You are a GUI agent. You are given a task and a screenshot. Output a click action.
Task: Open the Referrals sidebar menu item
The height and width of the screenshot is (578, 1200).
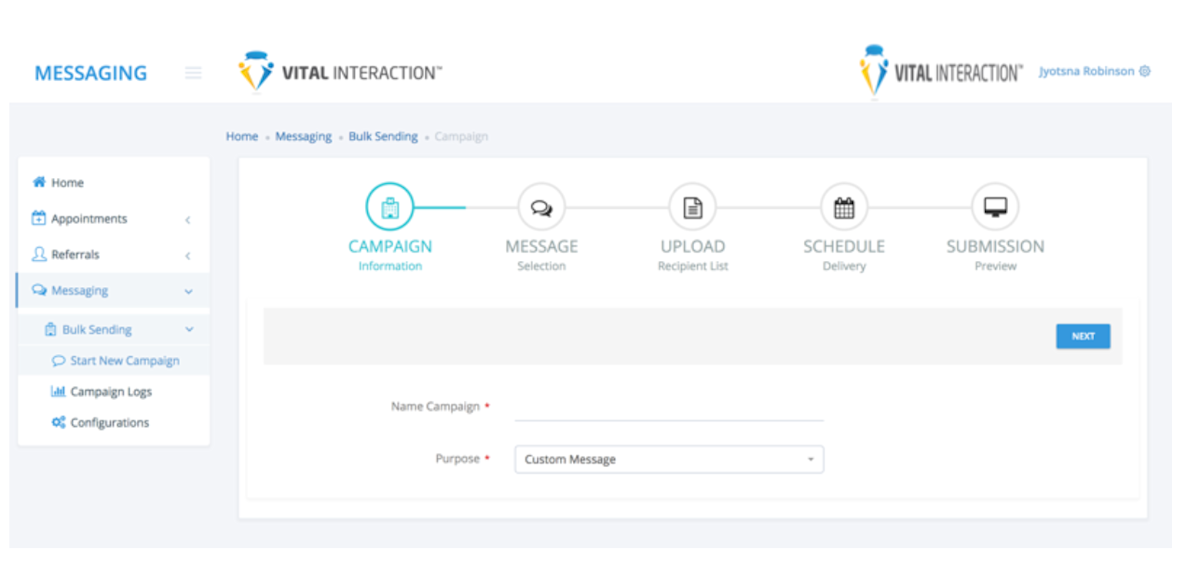tap(114, 255)
